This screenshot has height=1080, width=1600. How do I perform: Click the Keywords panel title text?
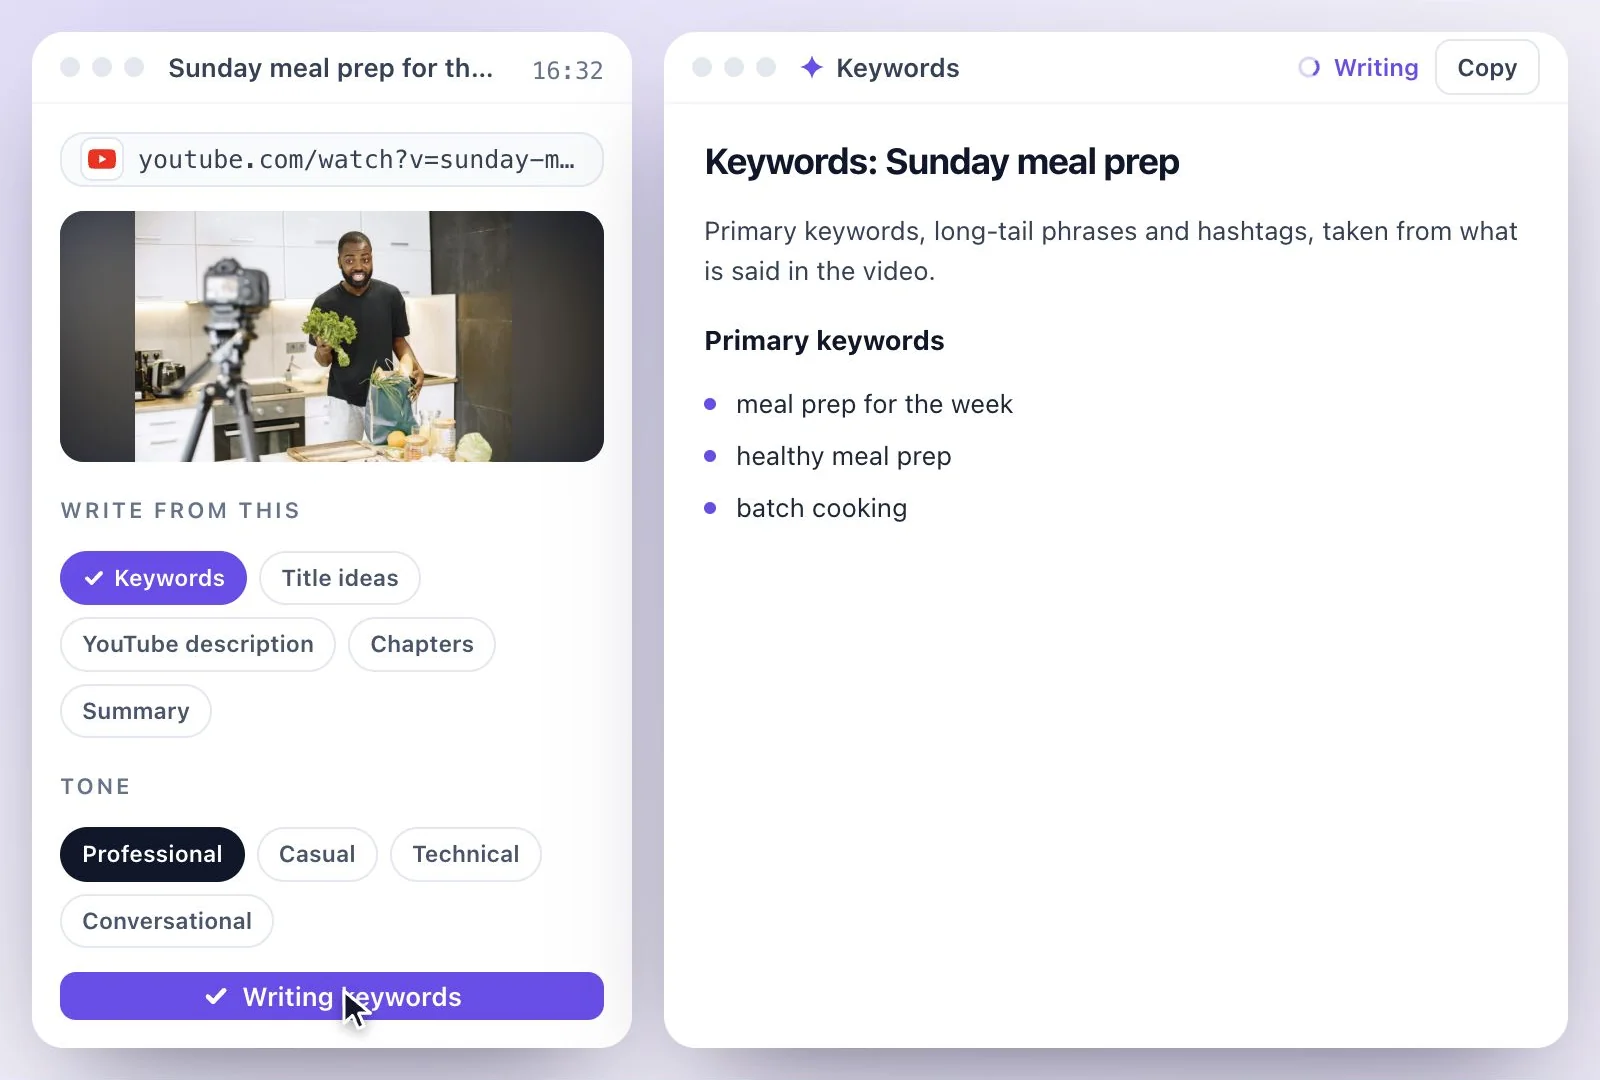pyautogui.click(x=898, y=68)
